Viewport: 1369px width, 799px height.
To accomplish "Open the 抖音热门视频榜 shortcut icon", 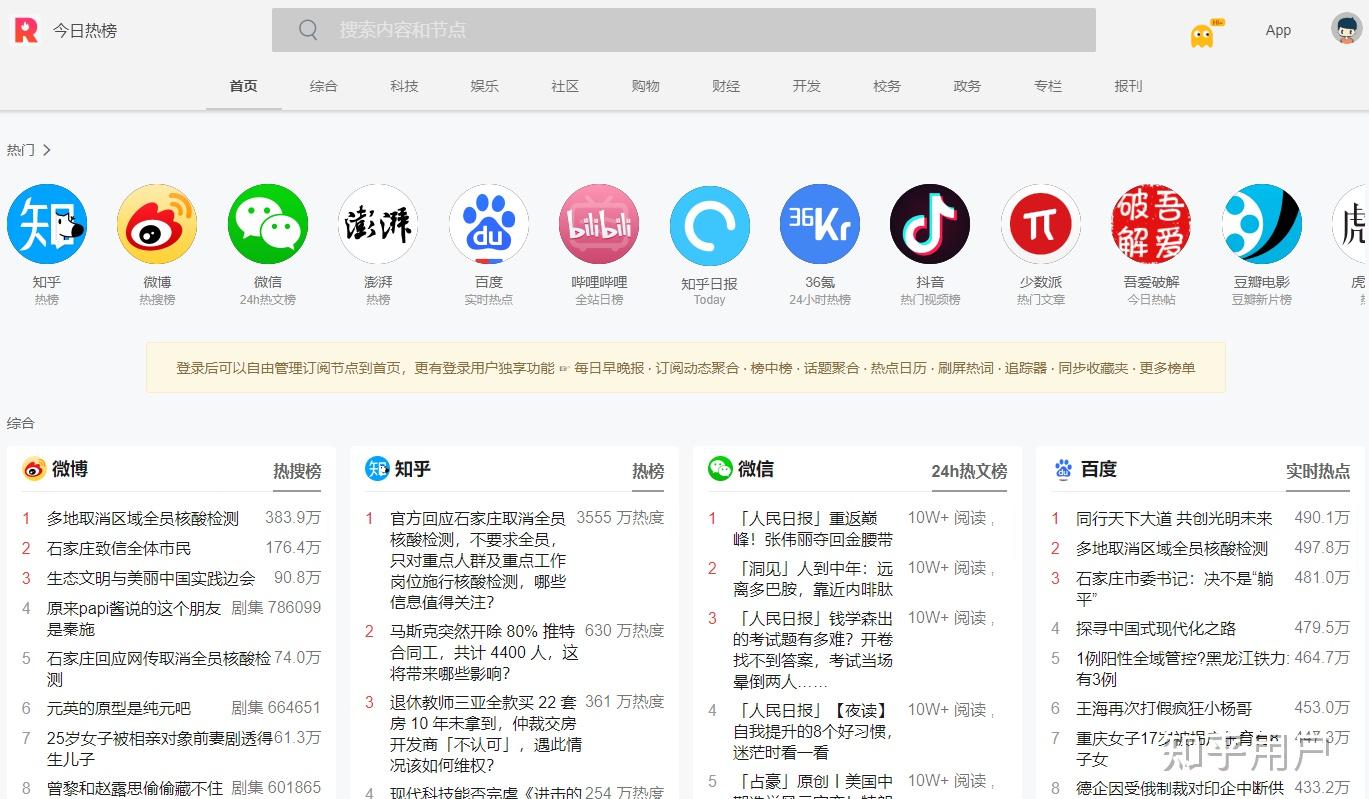I will 930,223.
